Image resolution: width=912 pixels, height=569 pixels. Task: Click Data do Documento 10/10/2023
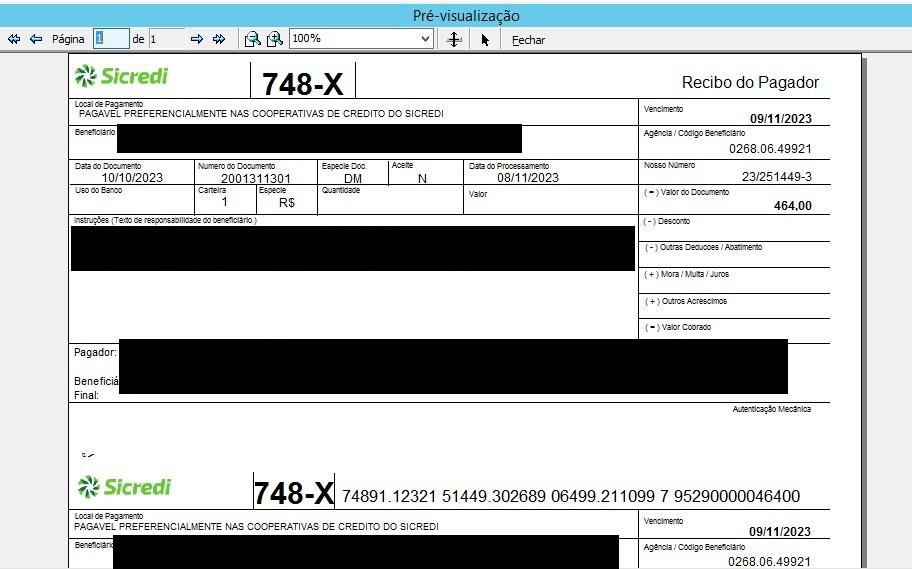(132, 178)
